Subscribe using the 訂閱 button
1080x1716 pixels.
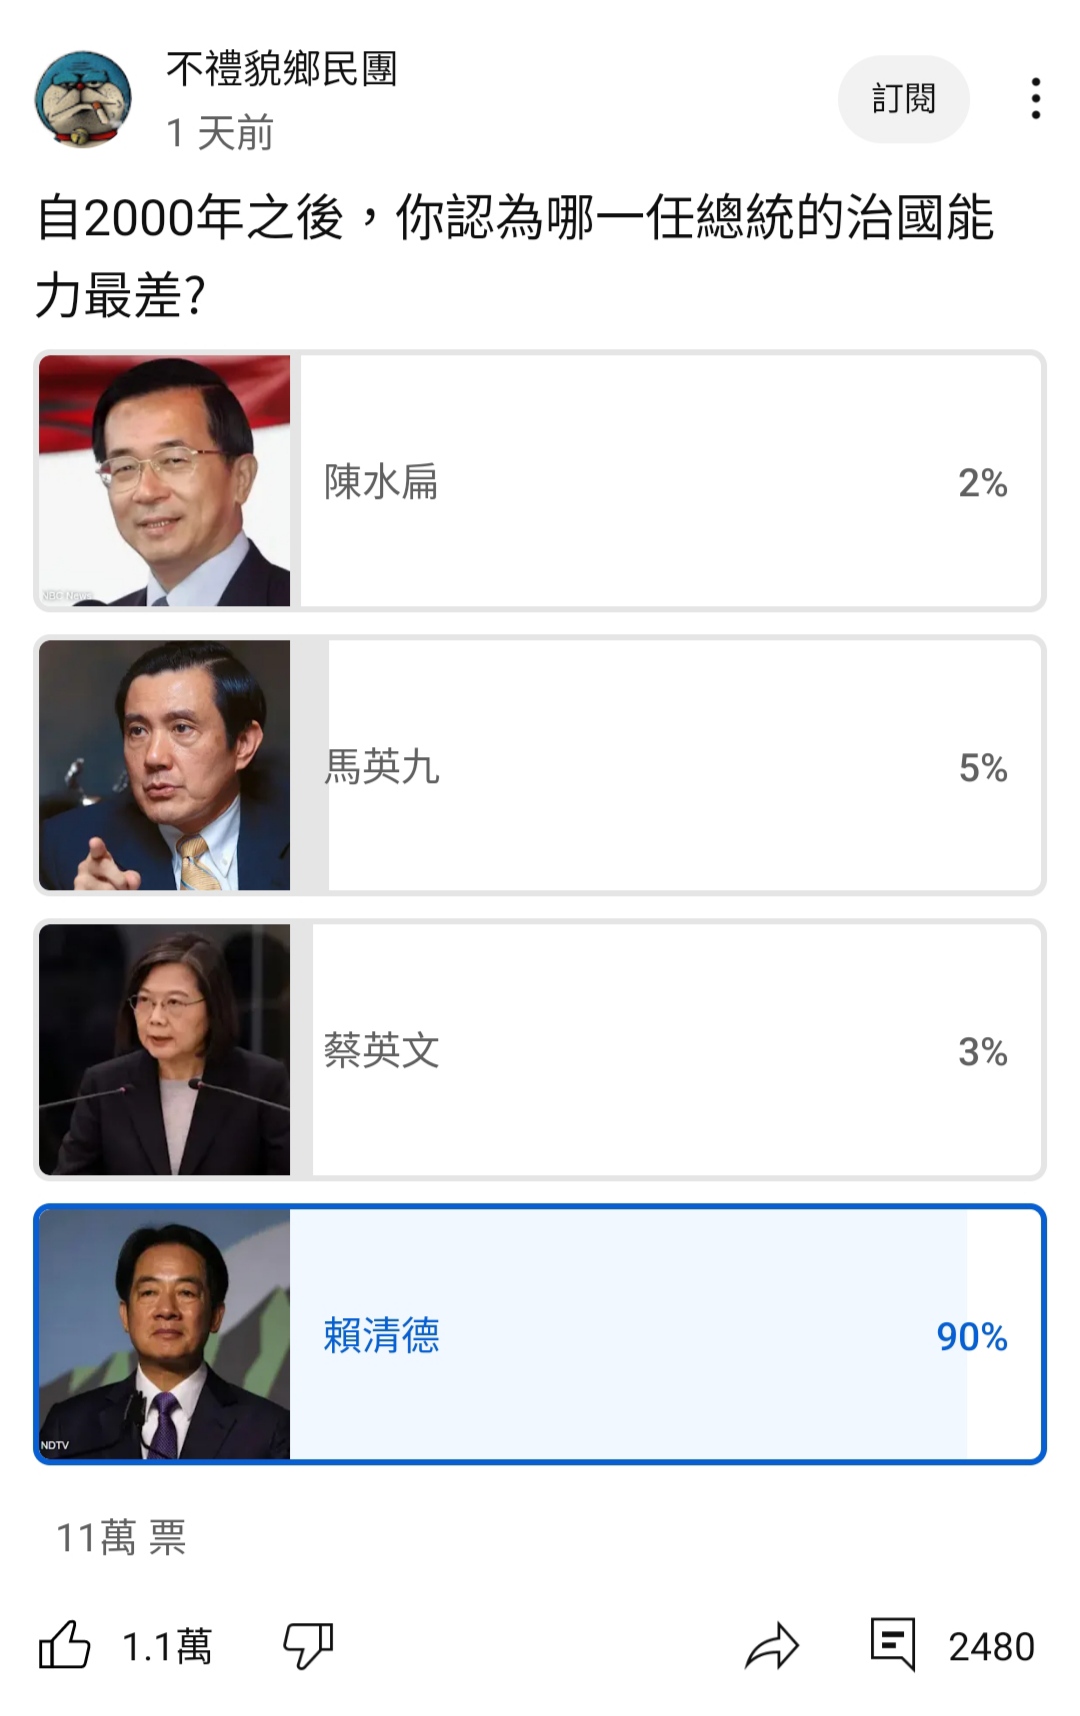pyautogui.click(x=904, y=99)
